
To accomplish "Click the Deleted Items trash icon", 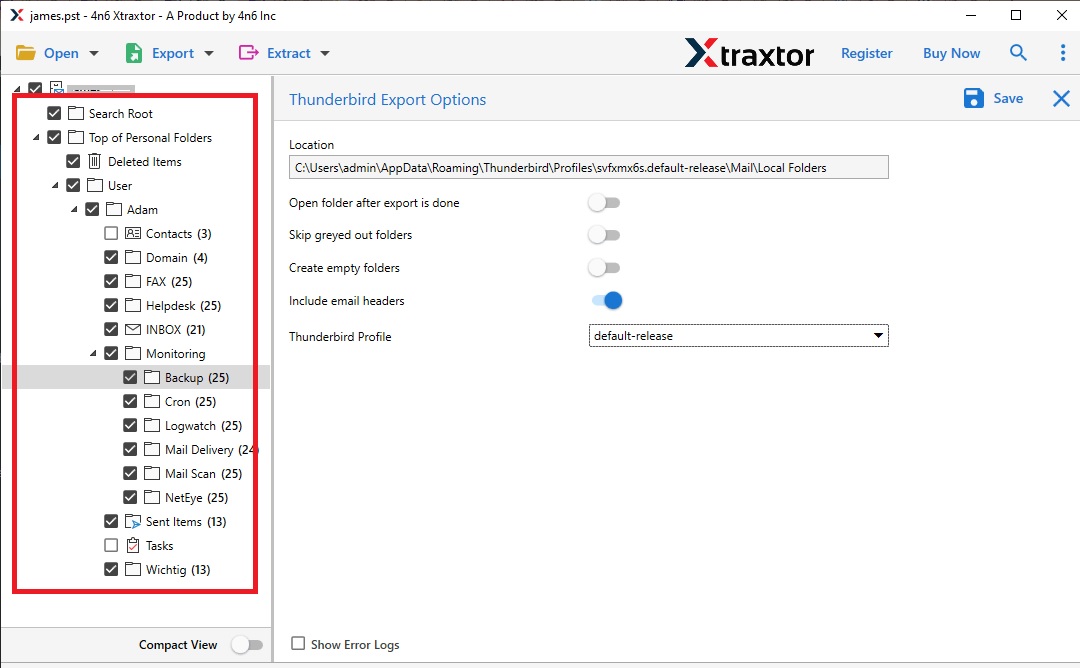I will pos(93,161).
